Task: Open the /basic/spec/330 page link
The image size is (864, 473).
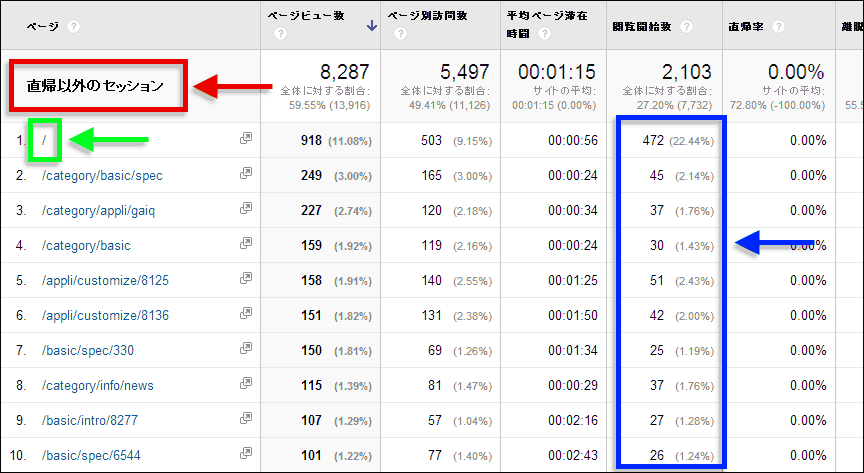Action: tap(89, 350)
